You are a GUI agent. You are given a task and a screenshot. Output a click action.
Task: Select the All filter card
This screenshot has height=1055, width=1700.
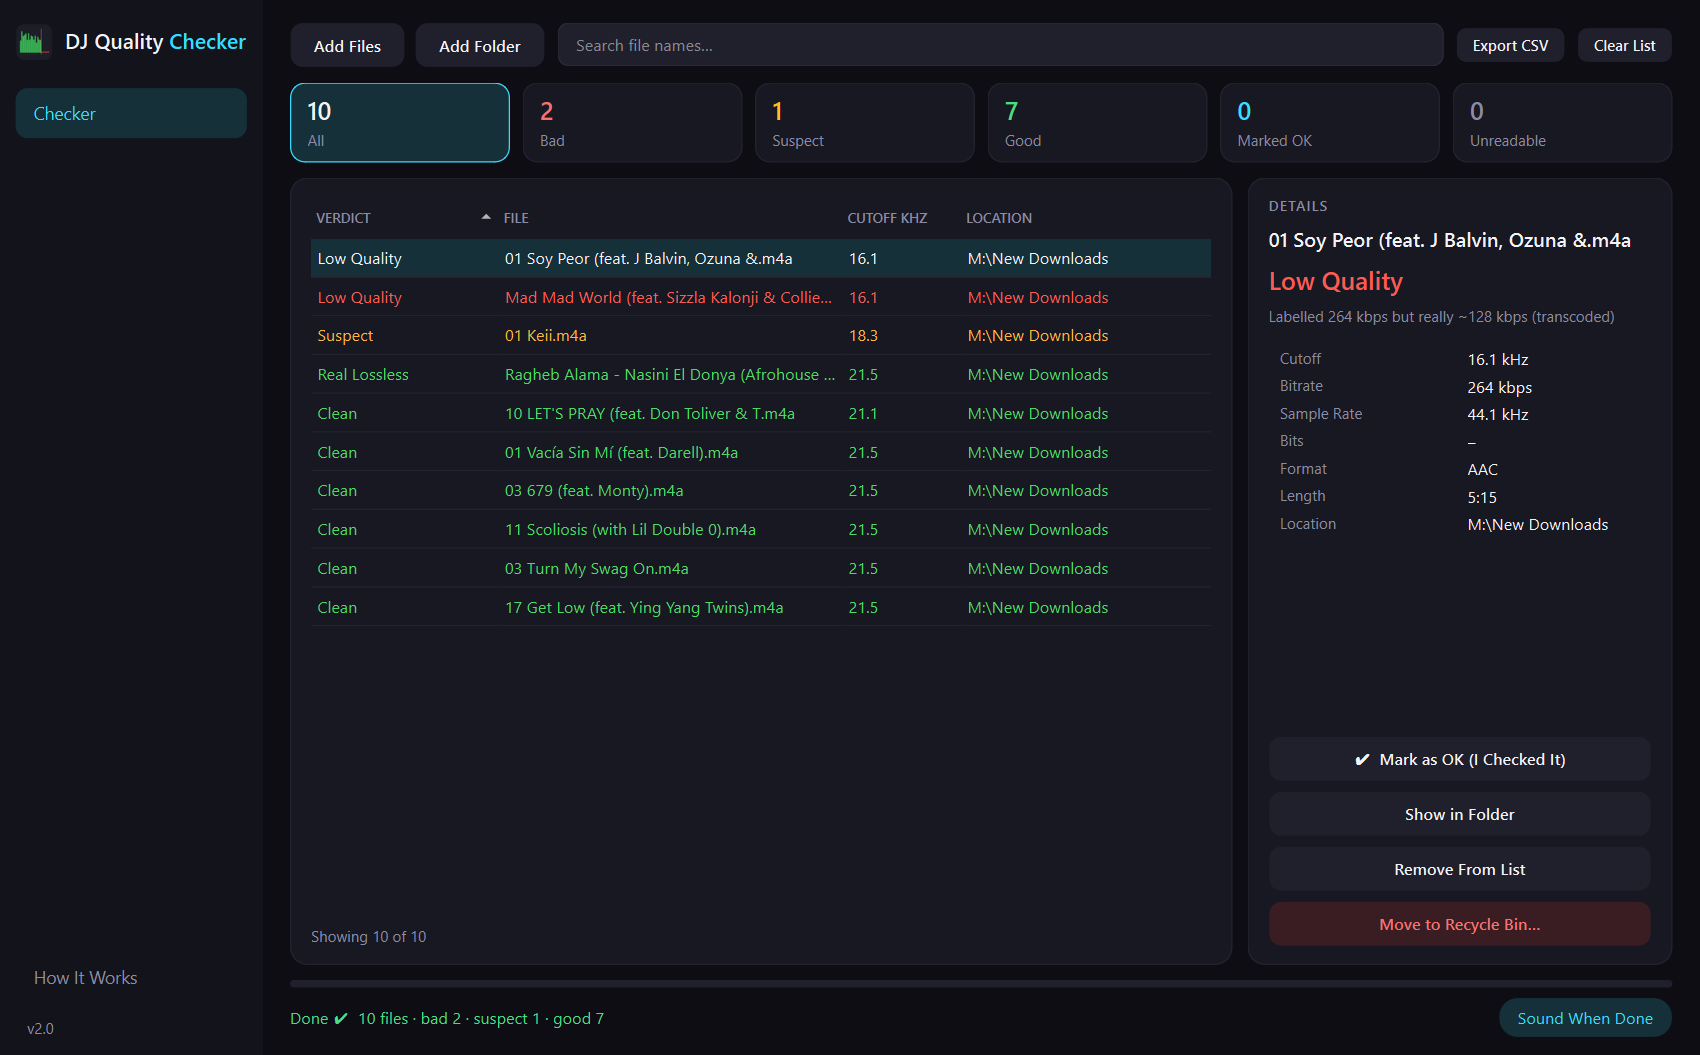click(400, 122)
